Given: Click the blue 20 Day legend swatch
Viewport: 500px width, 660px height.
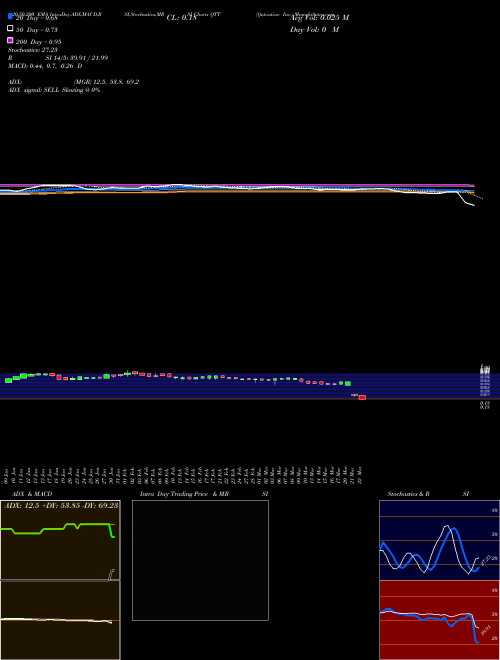Looking at the screenshot, I should (x=10, y=16).
